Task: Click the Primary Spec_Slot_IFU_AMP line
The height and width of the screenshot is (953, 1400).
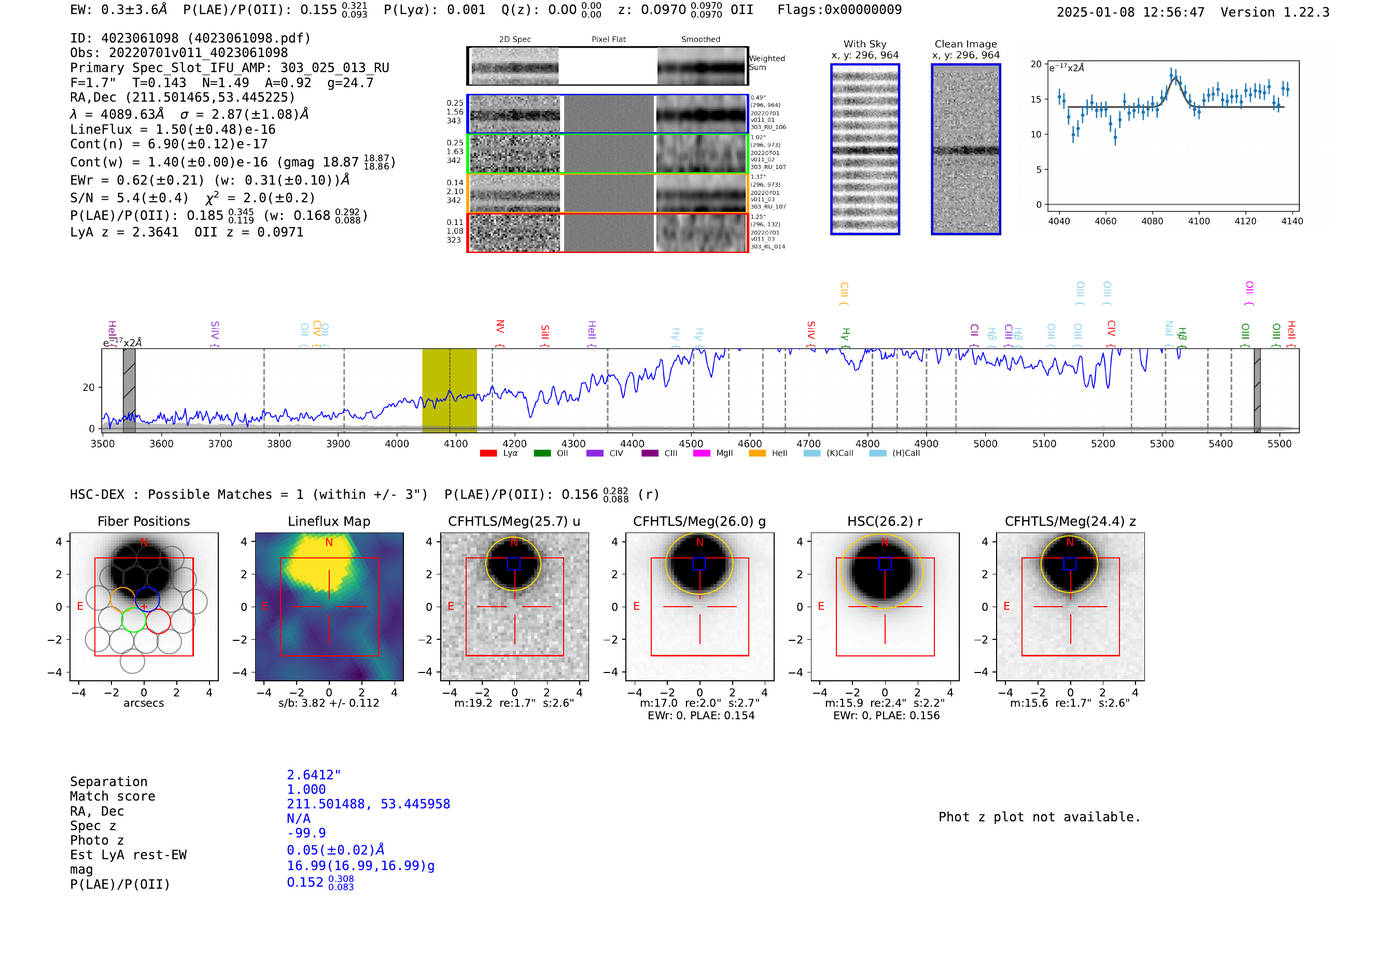Action: (x=230, y=68)
